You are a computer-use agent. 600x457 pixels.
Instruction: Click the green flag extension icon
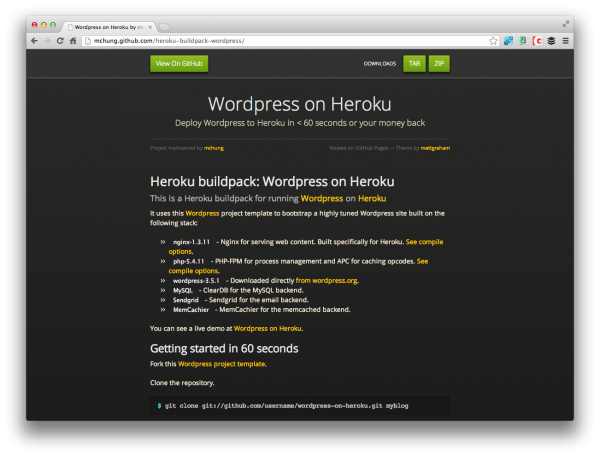tap(522, 41)
